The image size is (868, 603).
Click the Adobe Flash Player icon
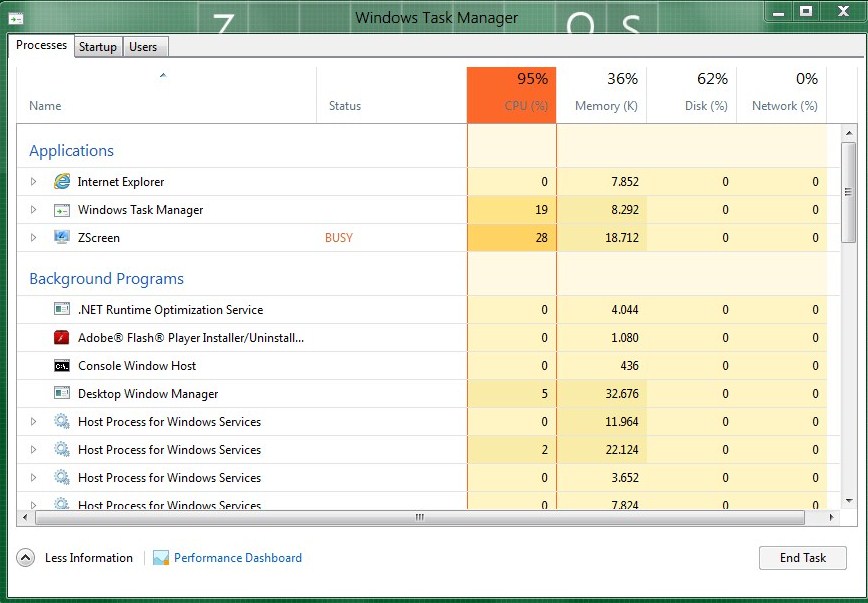[x=61, y=337]
